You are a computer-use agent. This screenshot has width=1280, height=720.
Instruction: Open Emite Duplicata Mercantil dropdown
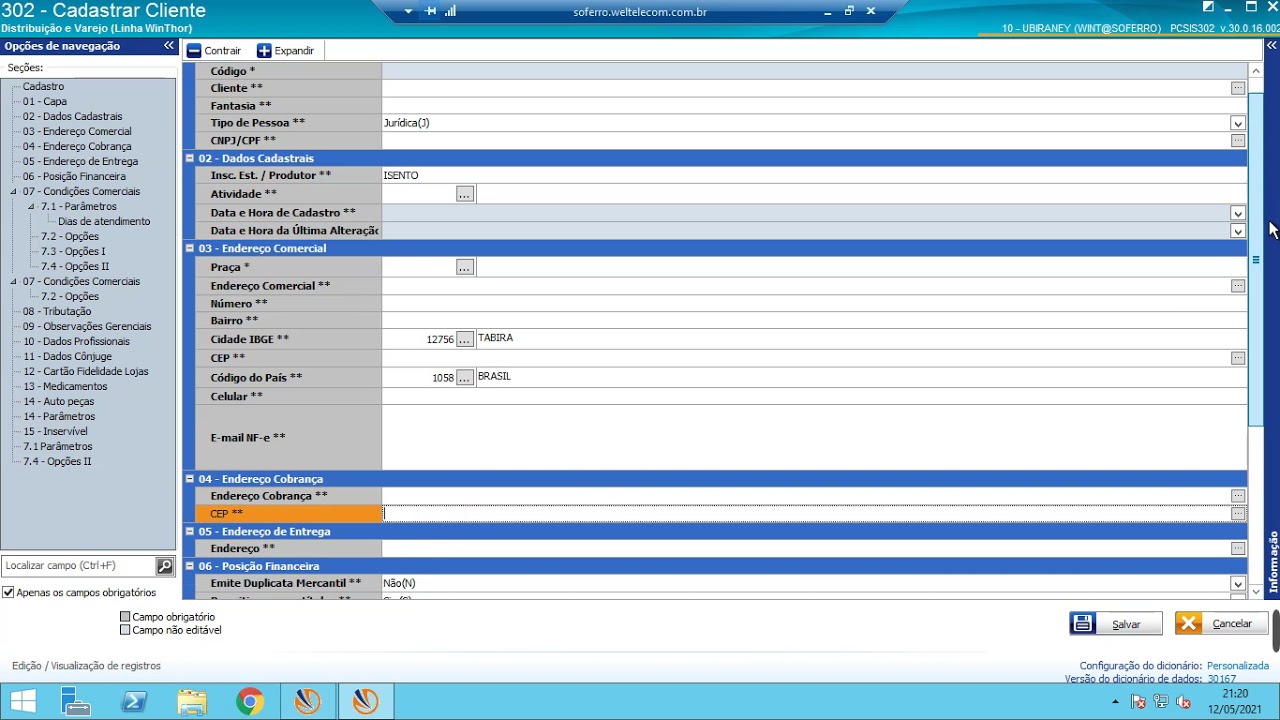point(1238,584)
